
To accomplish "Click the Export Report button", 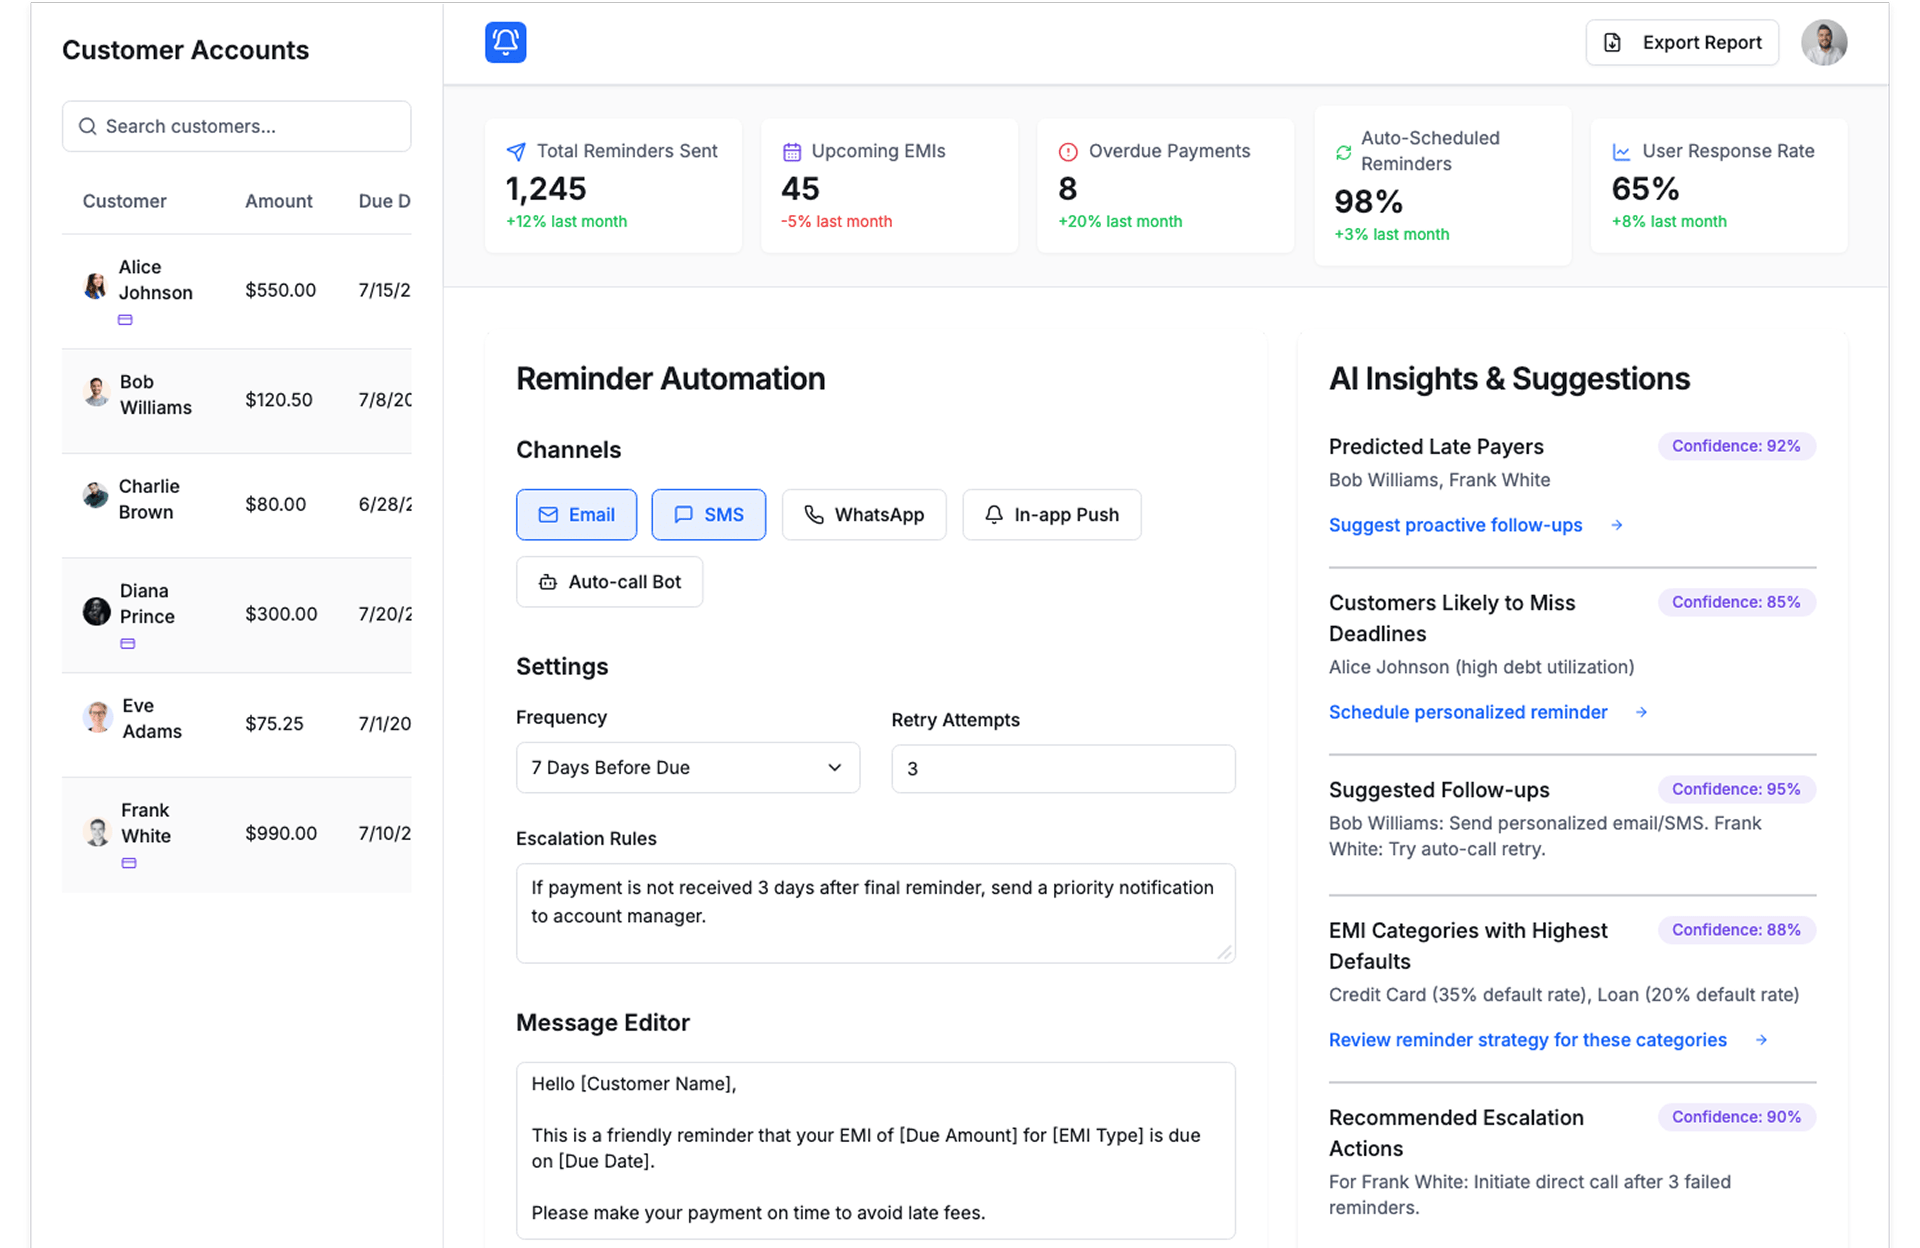I will coord(1681,43).
